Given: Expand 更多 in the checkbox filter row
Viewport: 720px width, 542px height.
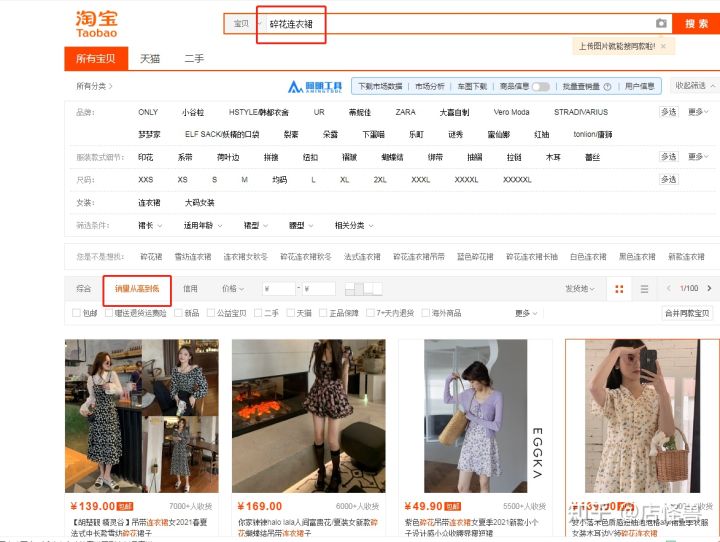Looking at the screenshot, I should 526,313.
